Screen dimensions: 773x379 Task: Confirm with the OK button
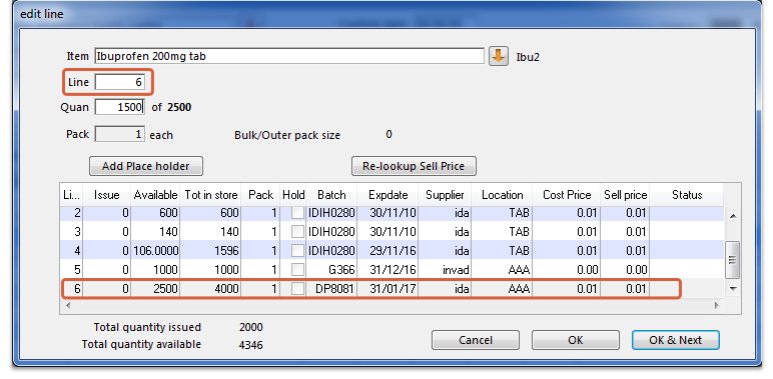point(575,340)
